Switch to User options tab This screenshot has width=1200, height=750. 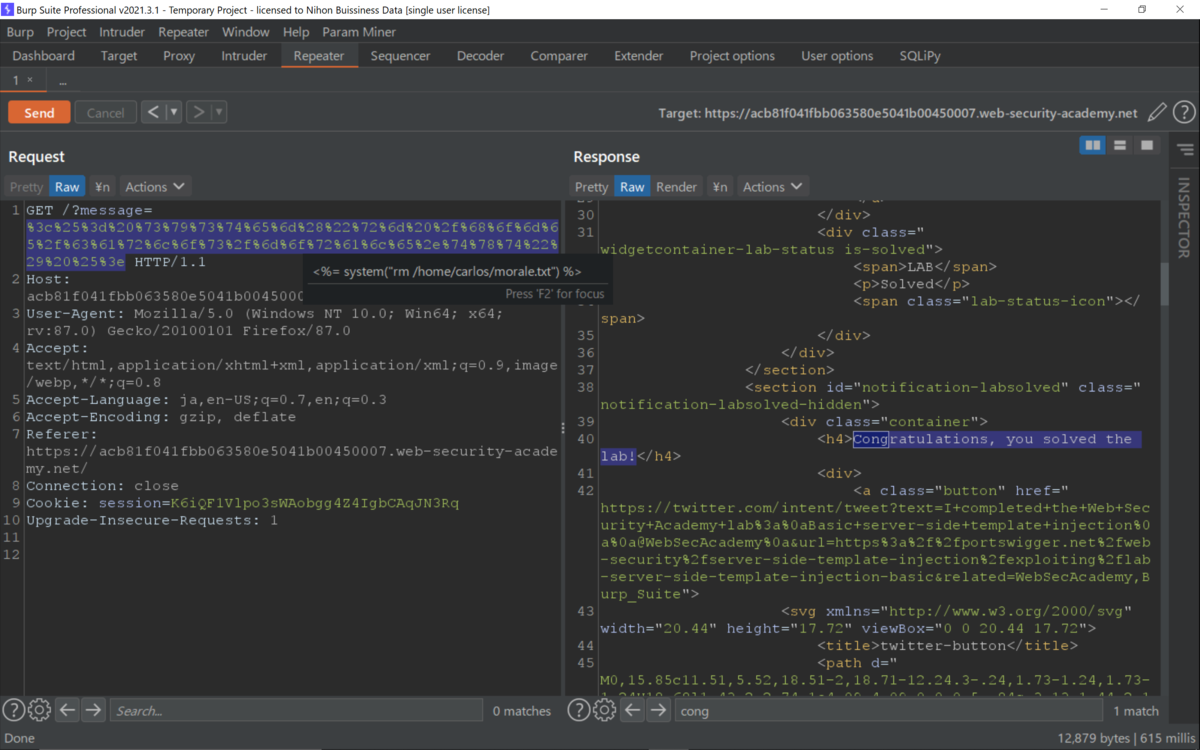[x=837, y=56]
